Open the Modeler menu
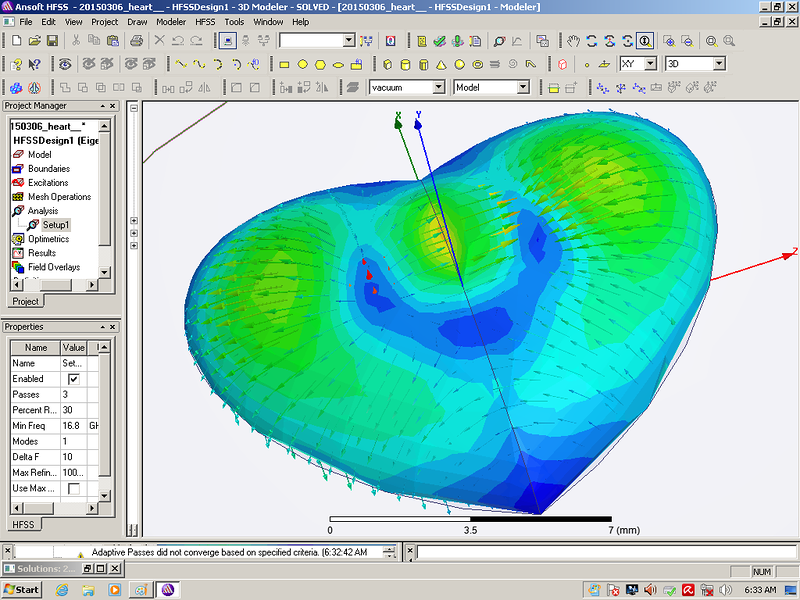This screenshot has height=600, width=800. pos(170,21)
